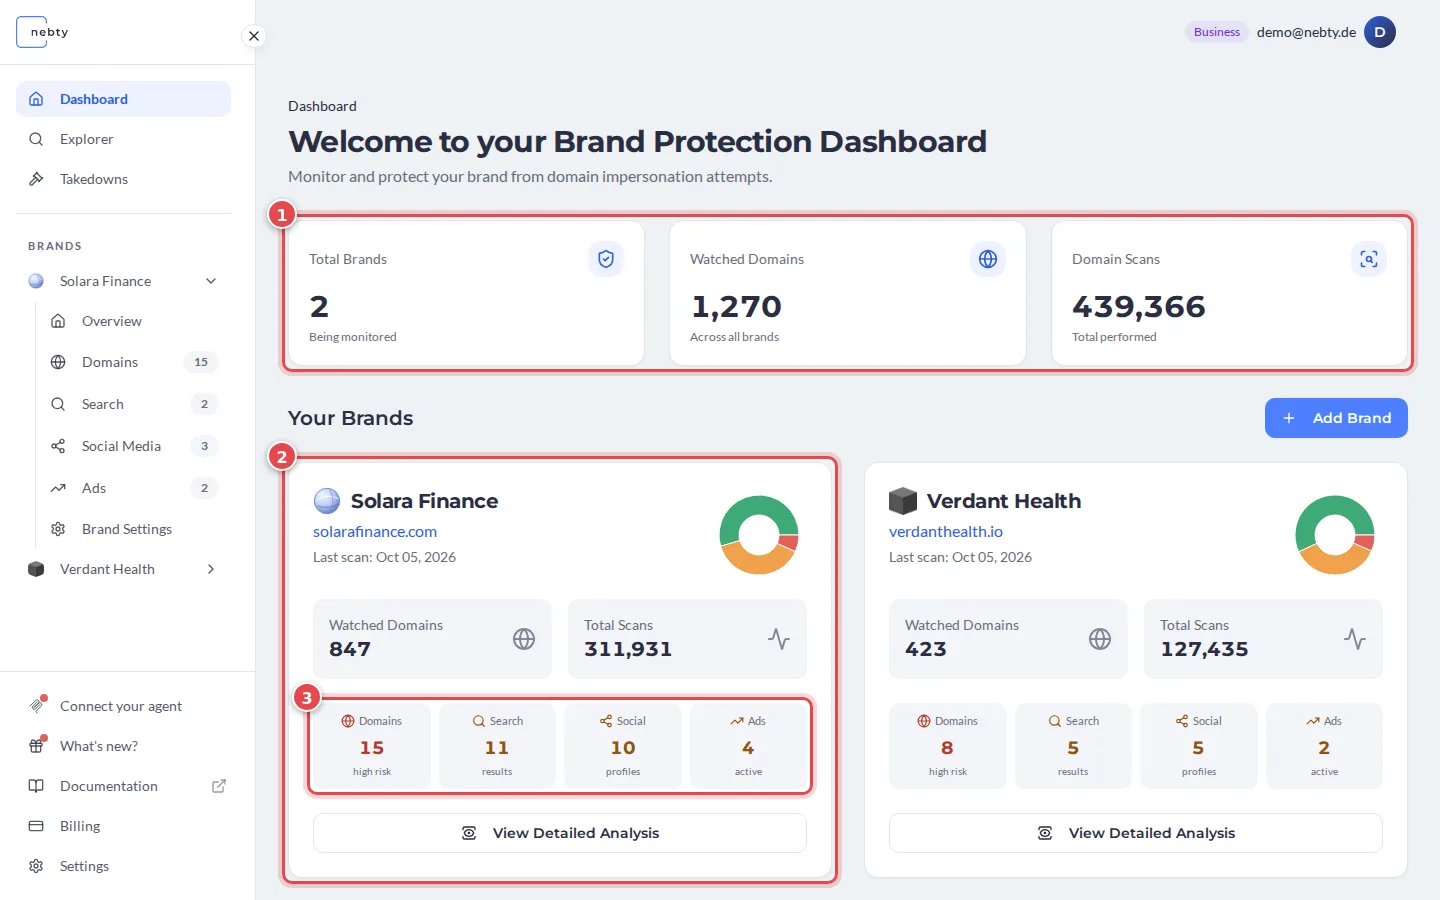Viewport: 1440px width, 900px height.
Task: Open Search under Solara Finance
Action: (x=134, y=404)
